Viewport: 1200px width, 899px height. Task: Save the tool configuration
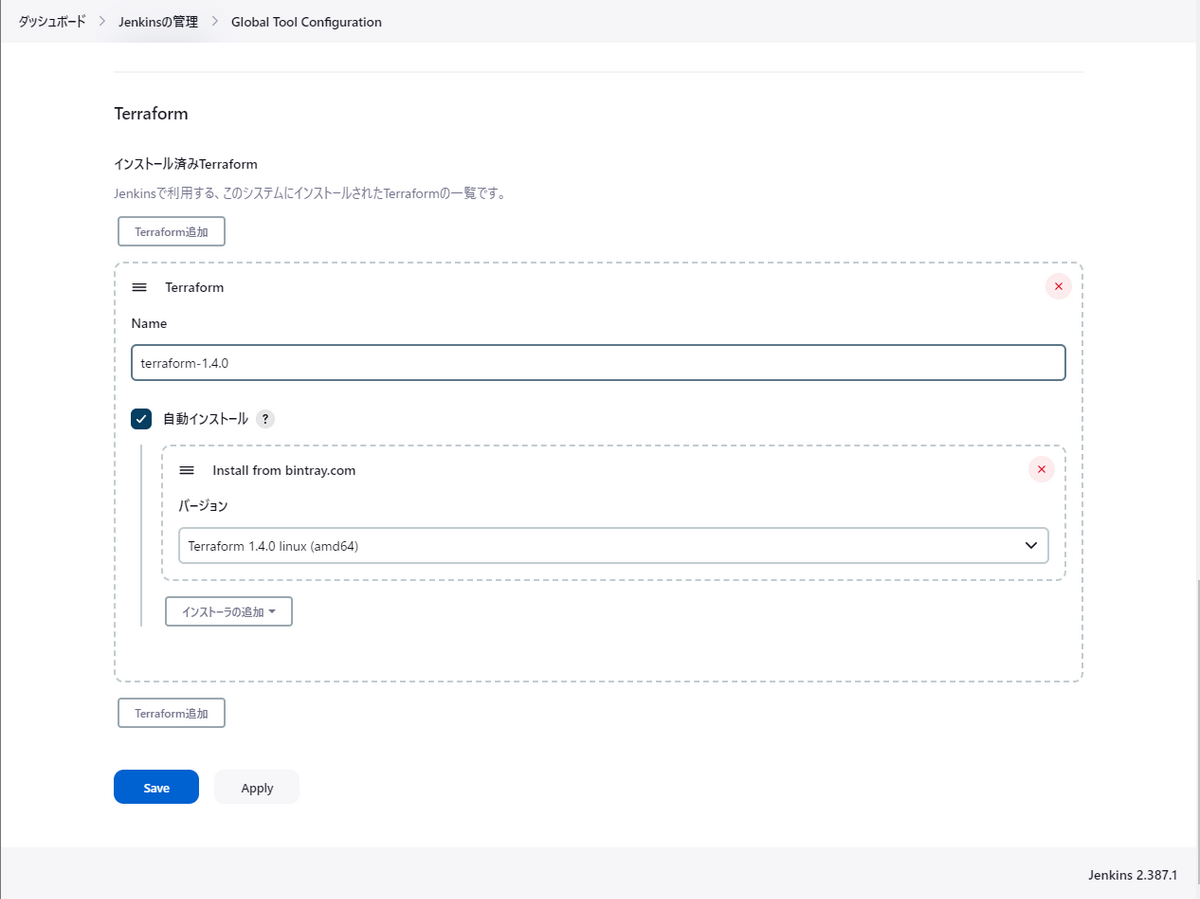156,787
